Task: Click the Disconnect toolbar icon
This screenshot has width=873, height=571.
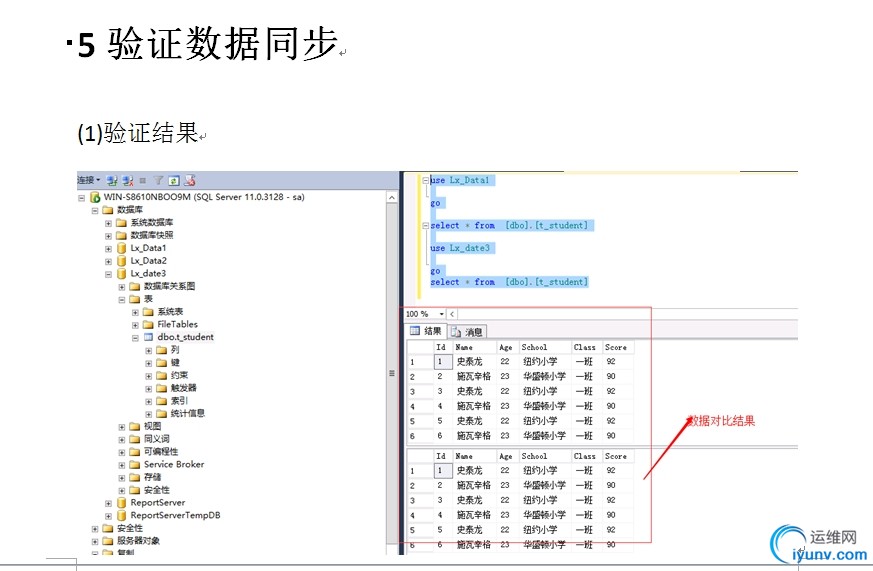Action: click(128, 180)
